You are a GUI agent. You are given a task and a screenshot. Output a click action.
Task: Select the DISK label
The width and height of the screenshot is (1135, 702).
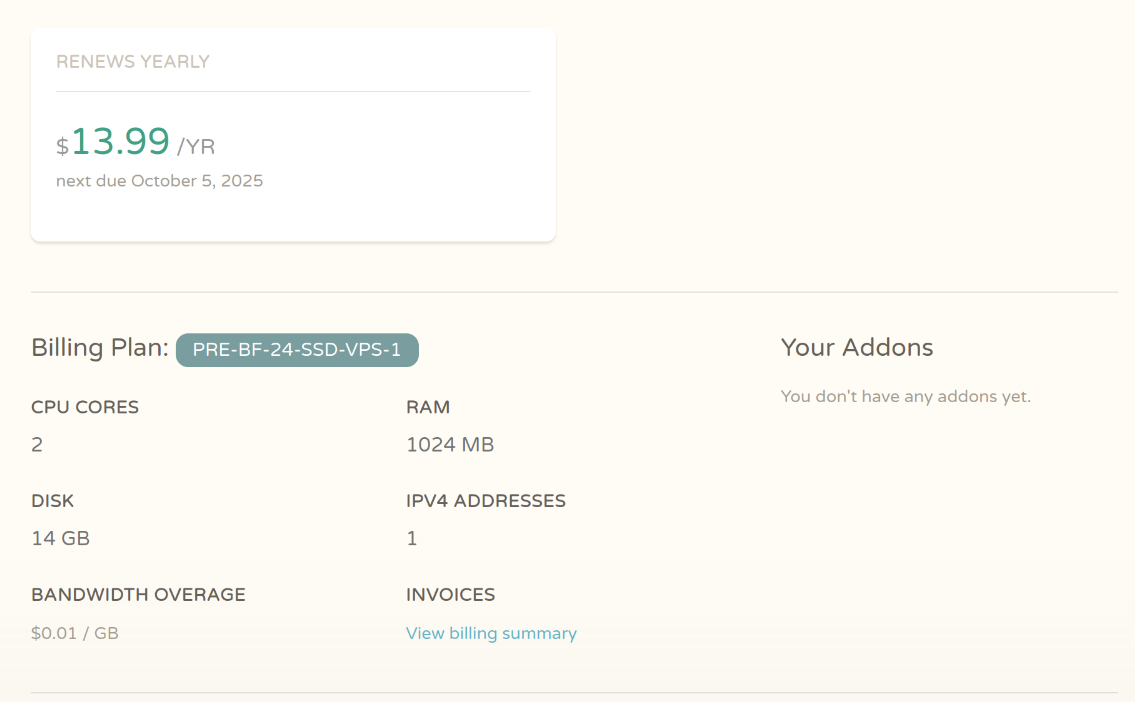coord(52,501)
